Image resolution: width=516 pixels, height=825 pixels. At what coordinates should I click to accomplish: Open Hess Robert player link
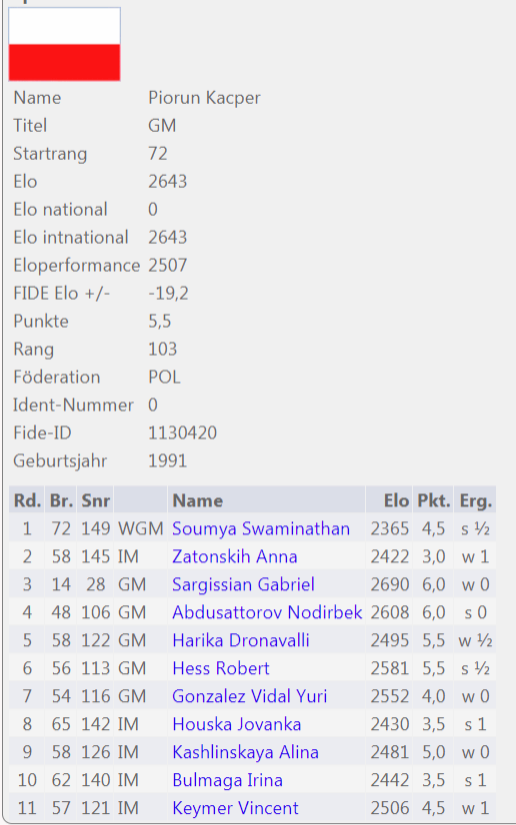coord(220,668)
